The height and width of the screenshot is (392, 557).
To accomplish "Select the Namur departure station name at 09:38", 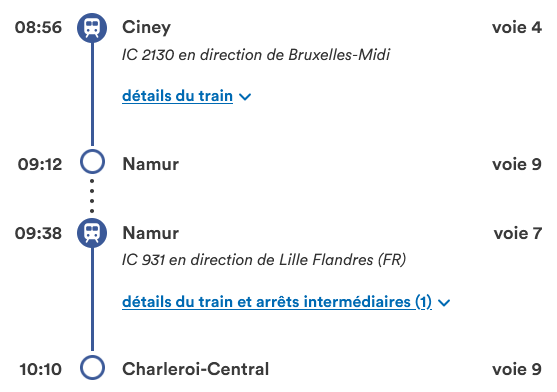I will pyautogui.click(x=150, y=233).
